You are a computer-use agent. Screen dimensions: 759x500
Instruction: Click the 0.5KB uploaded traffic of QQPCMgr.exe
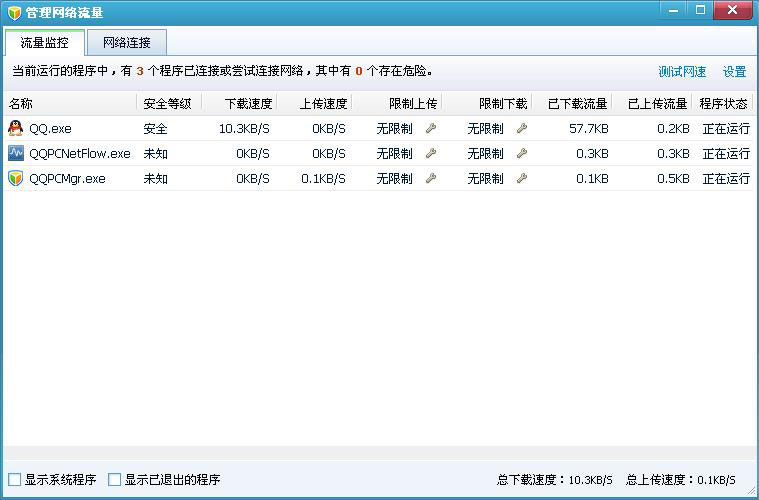[673, 179]
